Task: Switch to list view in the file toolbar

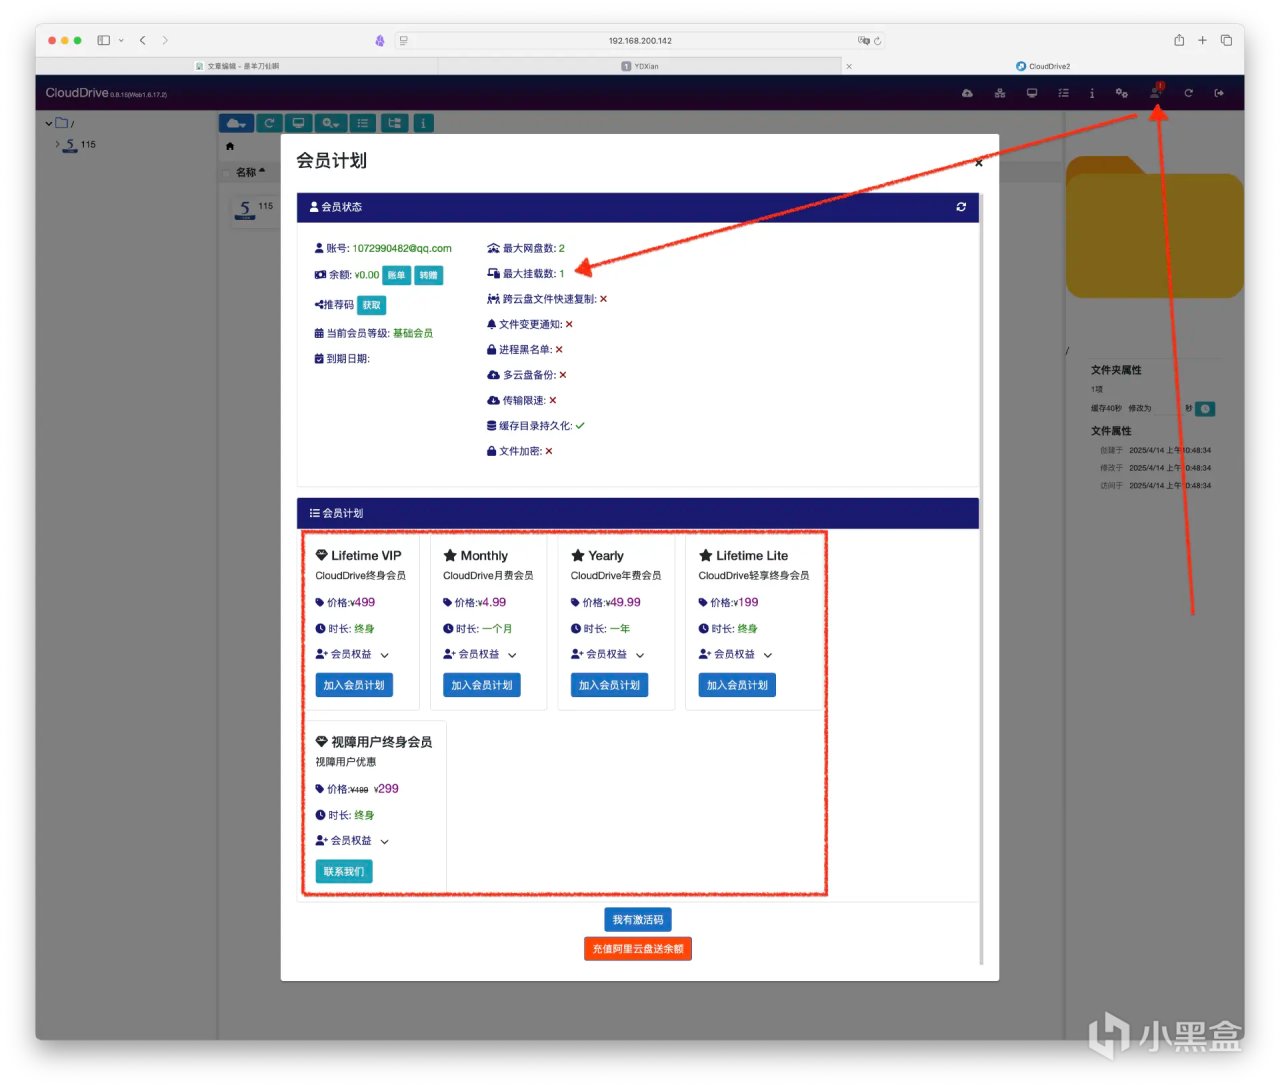Action: 363,123
